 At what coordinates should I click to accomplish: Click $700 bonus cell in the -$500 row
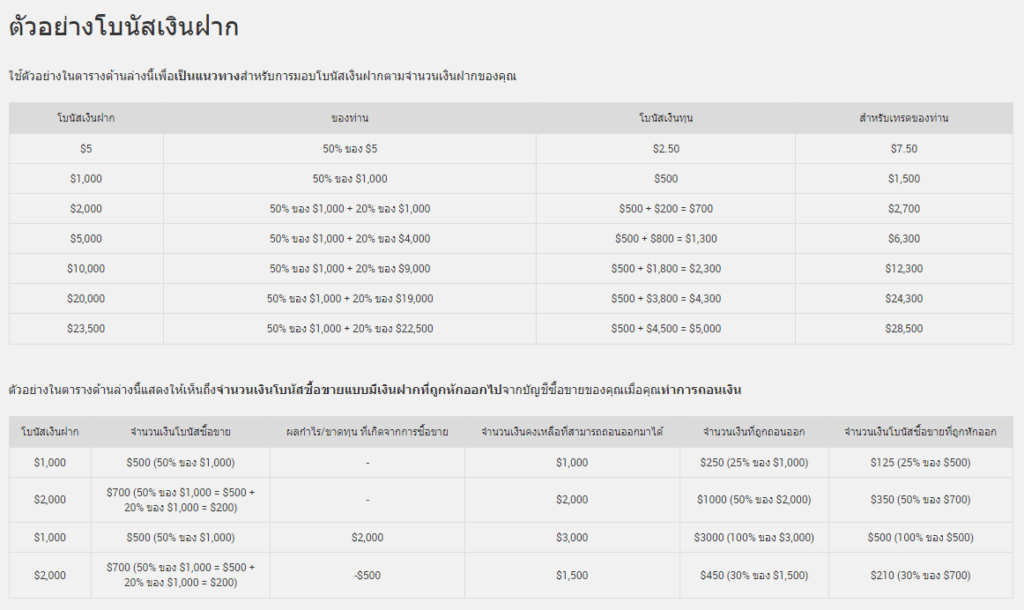[x=180, y=575]
